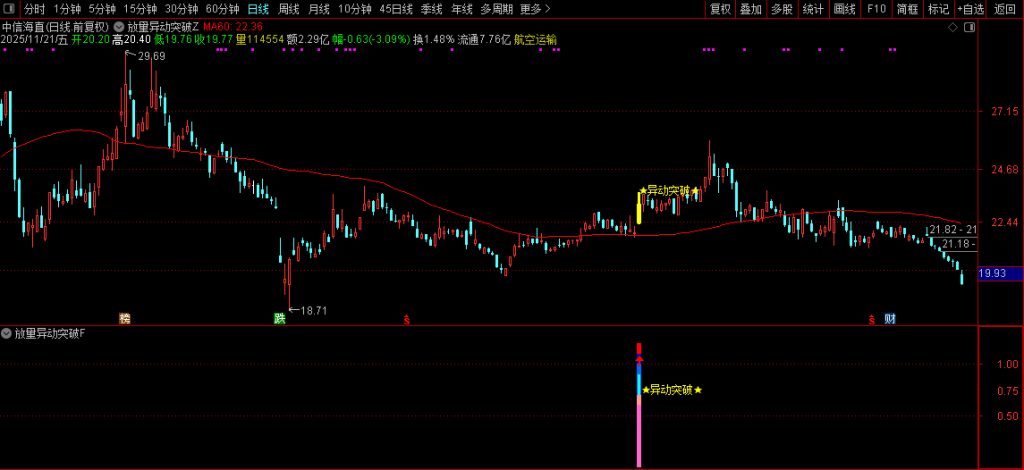Switch to the 周线 weekly period tab
Screen dimensions: 1024x470
289,9
